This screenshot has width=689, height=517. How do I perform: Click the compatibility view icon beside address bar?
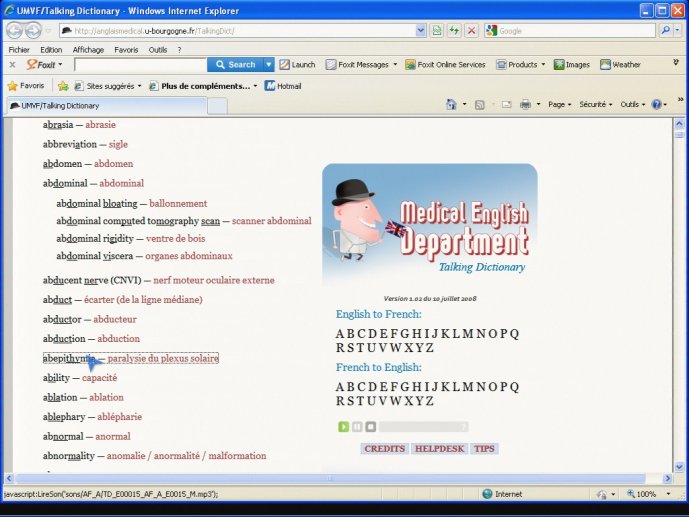436,31
